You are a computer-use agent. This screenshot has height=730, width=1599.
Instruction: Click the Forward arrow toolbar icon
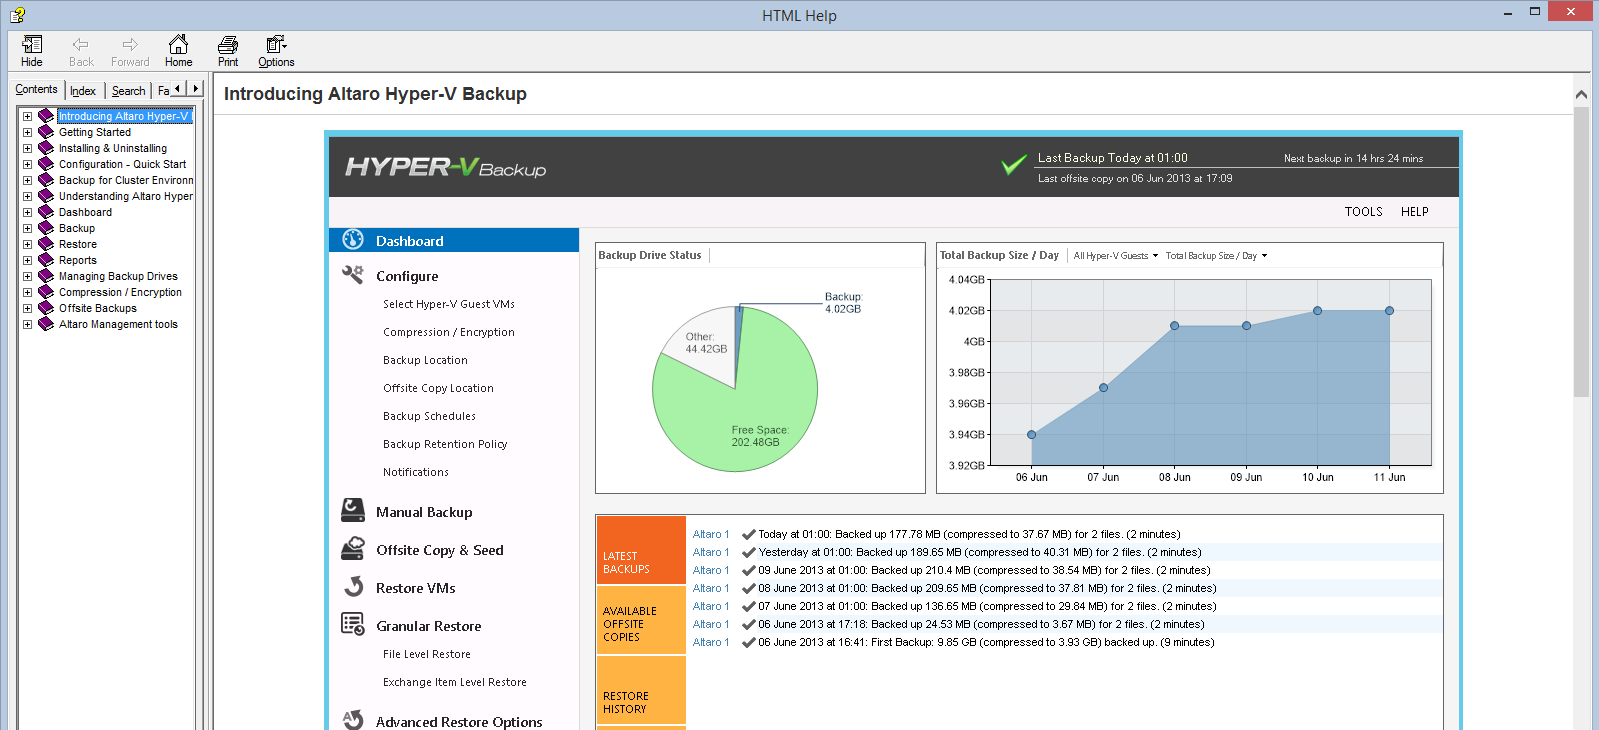coord(130,51)
